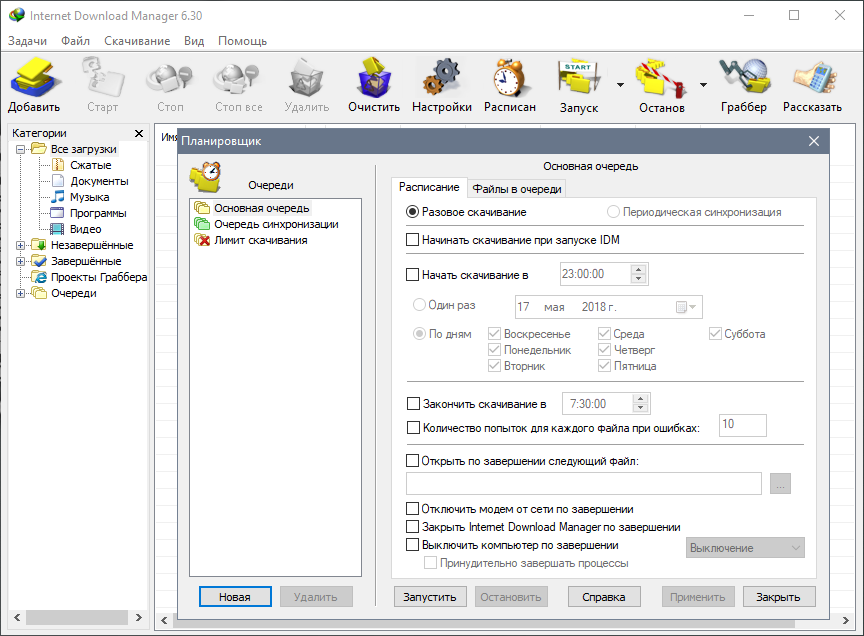Click the Удалить trash icon in toolbar

pos(306,78)
